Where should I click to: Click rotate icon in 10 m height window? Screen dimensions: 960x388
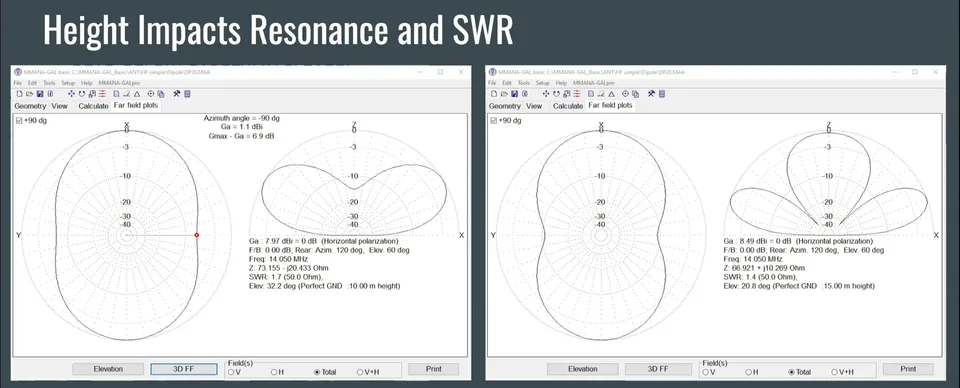[x=81, y=94]
